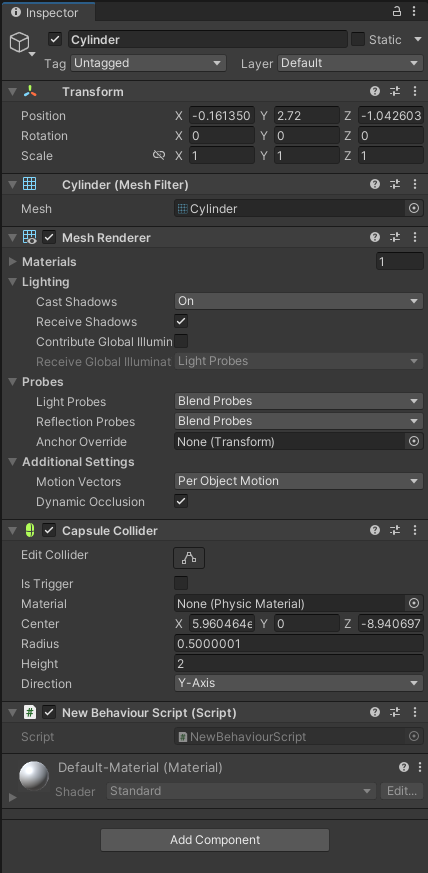Click the collider Radius field
Screen dimensions: 428x873
point(299,644)
